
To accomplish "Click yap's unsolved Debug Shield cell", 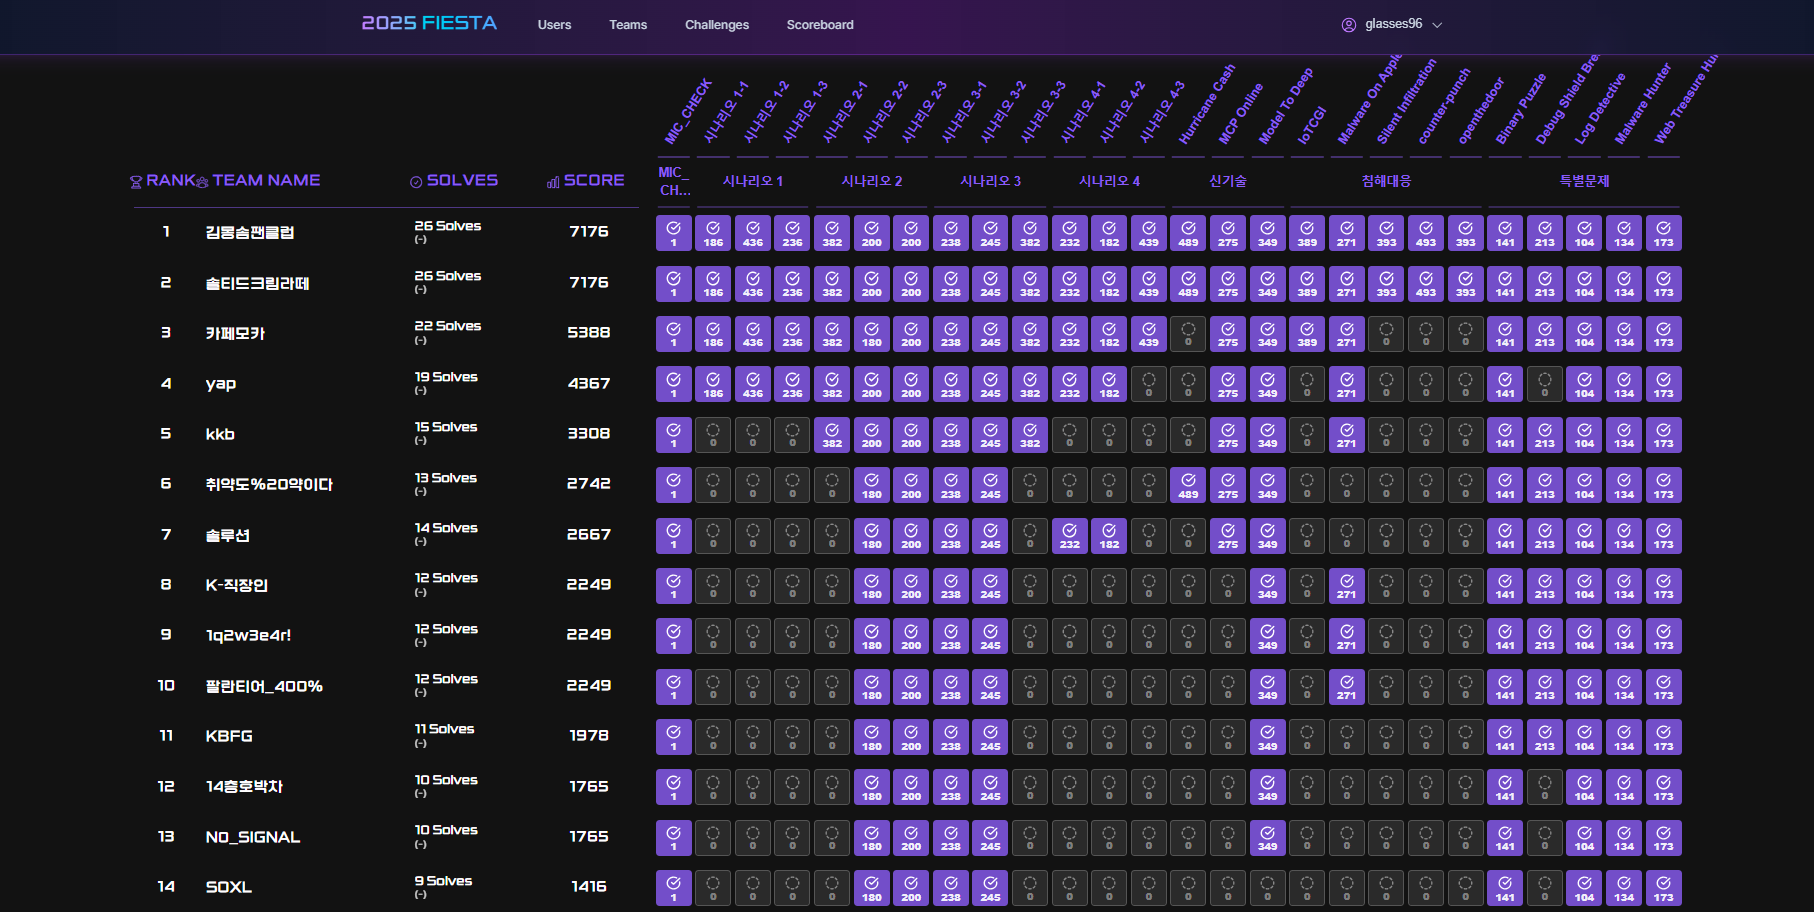I will point(1544,384).
